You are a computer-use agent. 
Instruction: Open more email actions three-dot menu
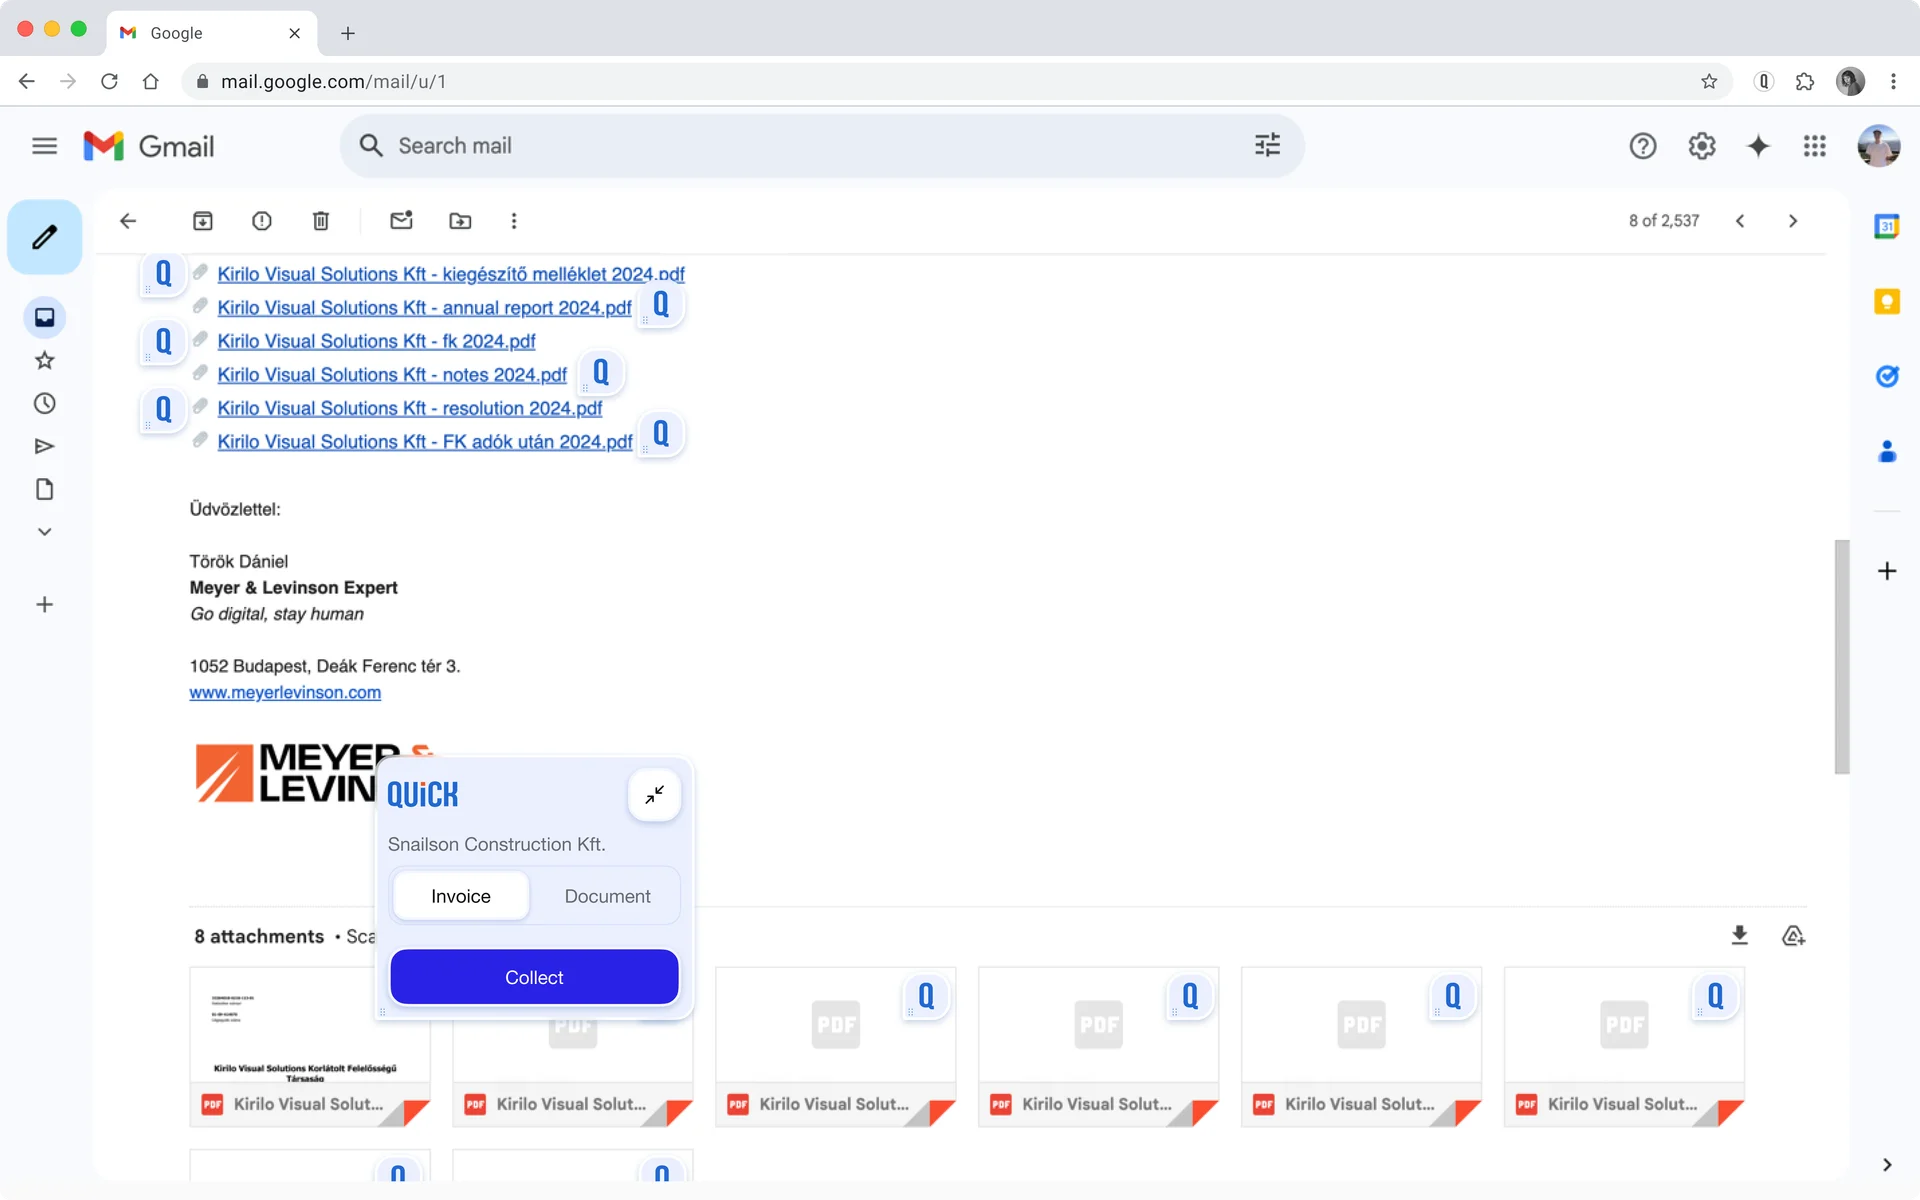(514, 221)
